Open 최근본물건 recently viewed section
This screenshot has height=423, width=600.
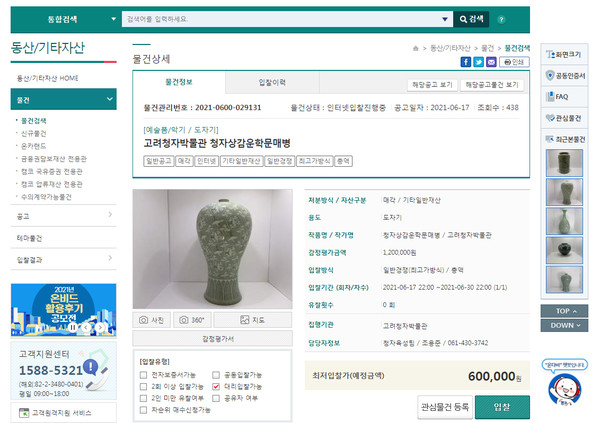point(564,139)
